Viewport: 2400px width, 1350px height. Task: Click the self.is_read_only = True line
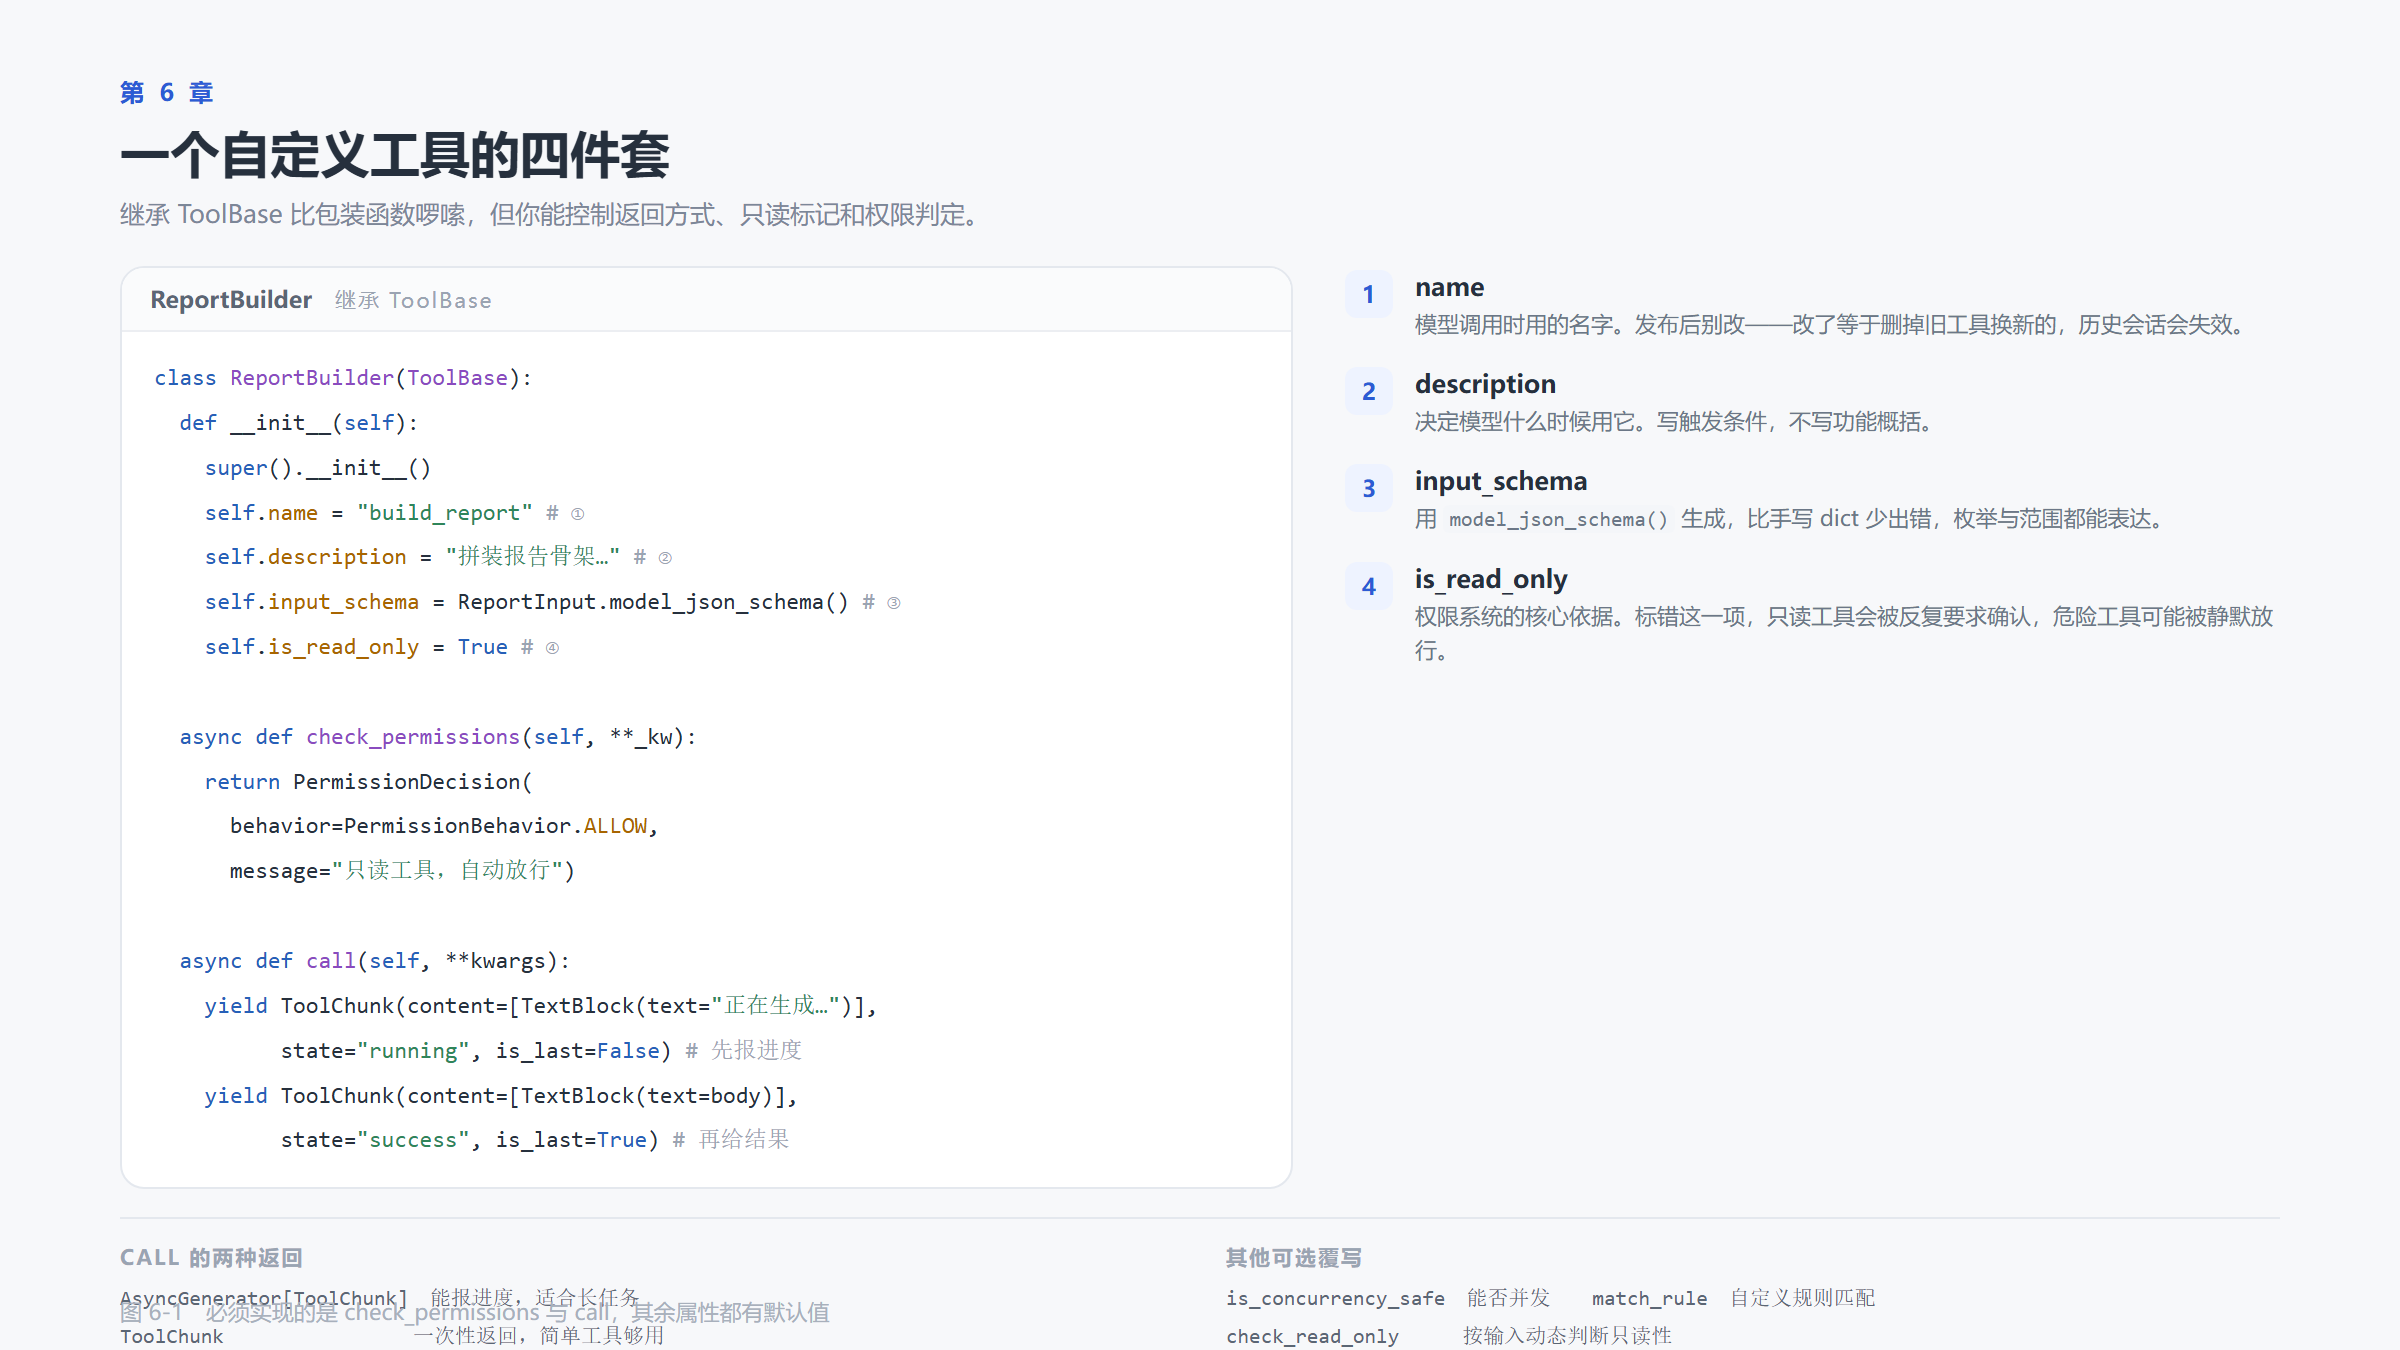click(381, 647)
